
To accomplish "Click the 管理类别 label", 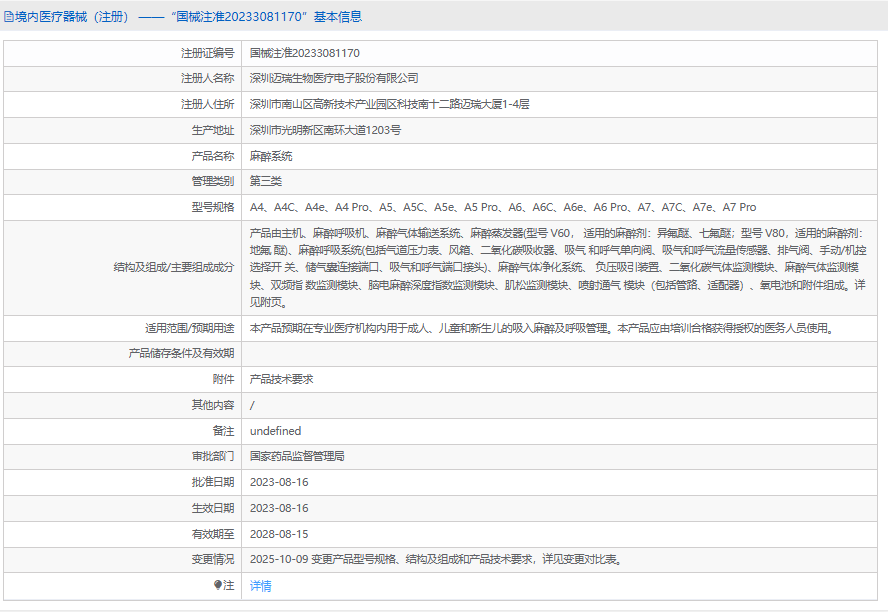I will tap(213, 181).
